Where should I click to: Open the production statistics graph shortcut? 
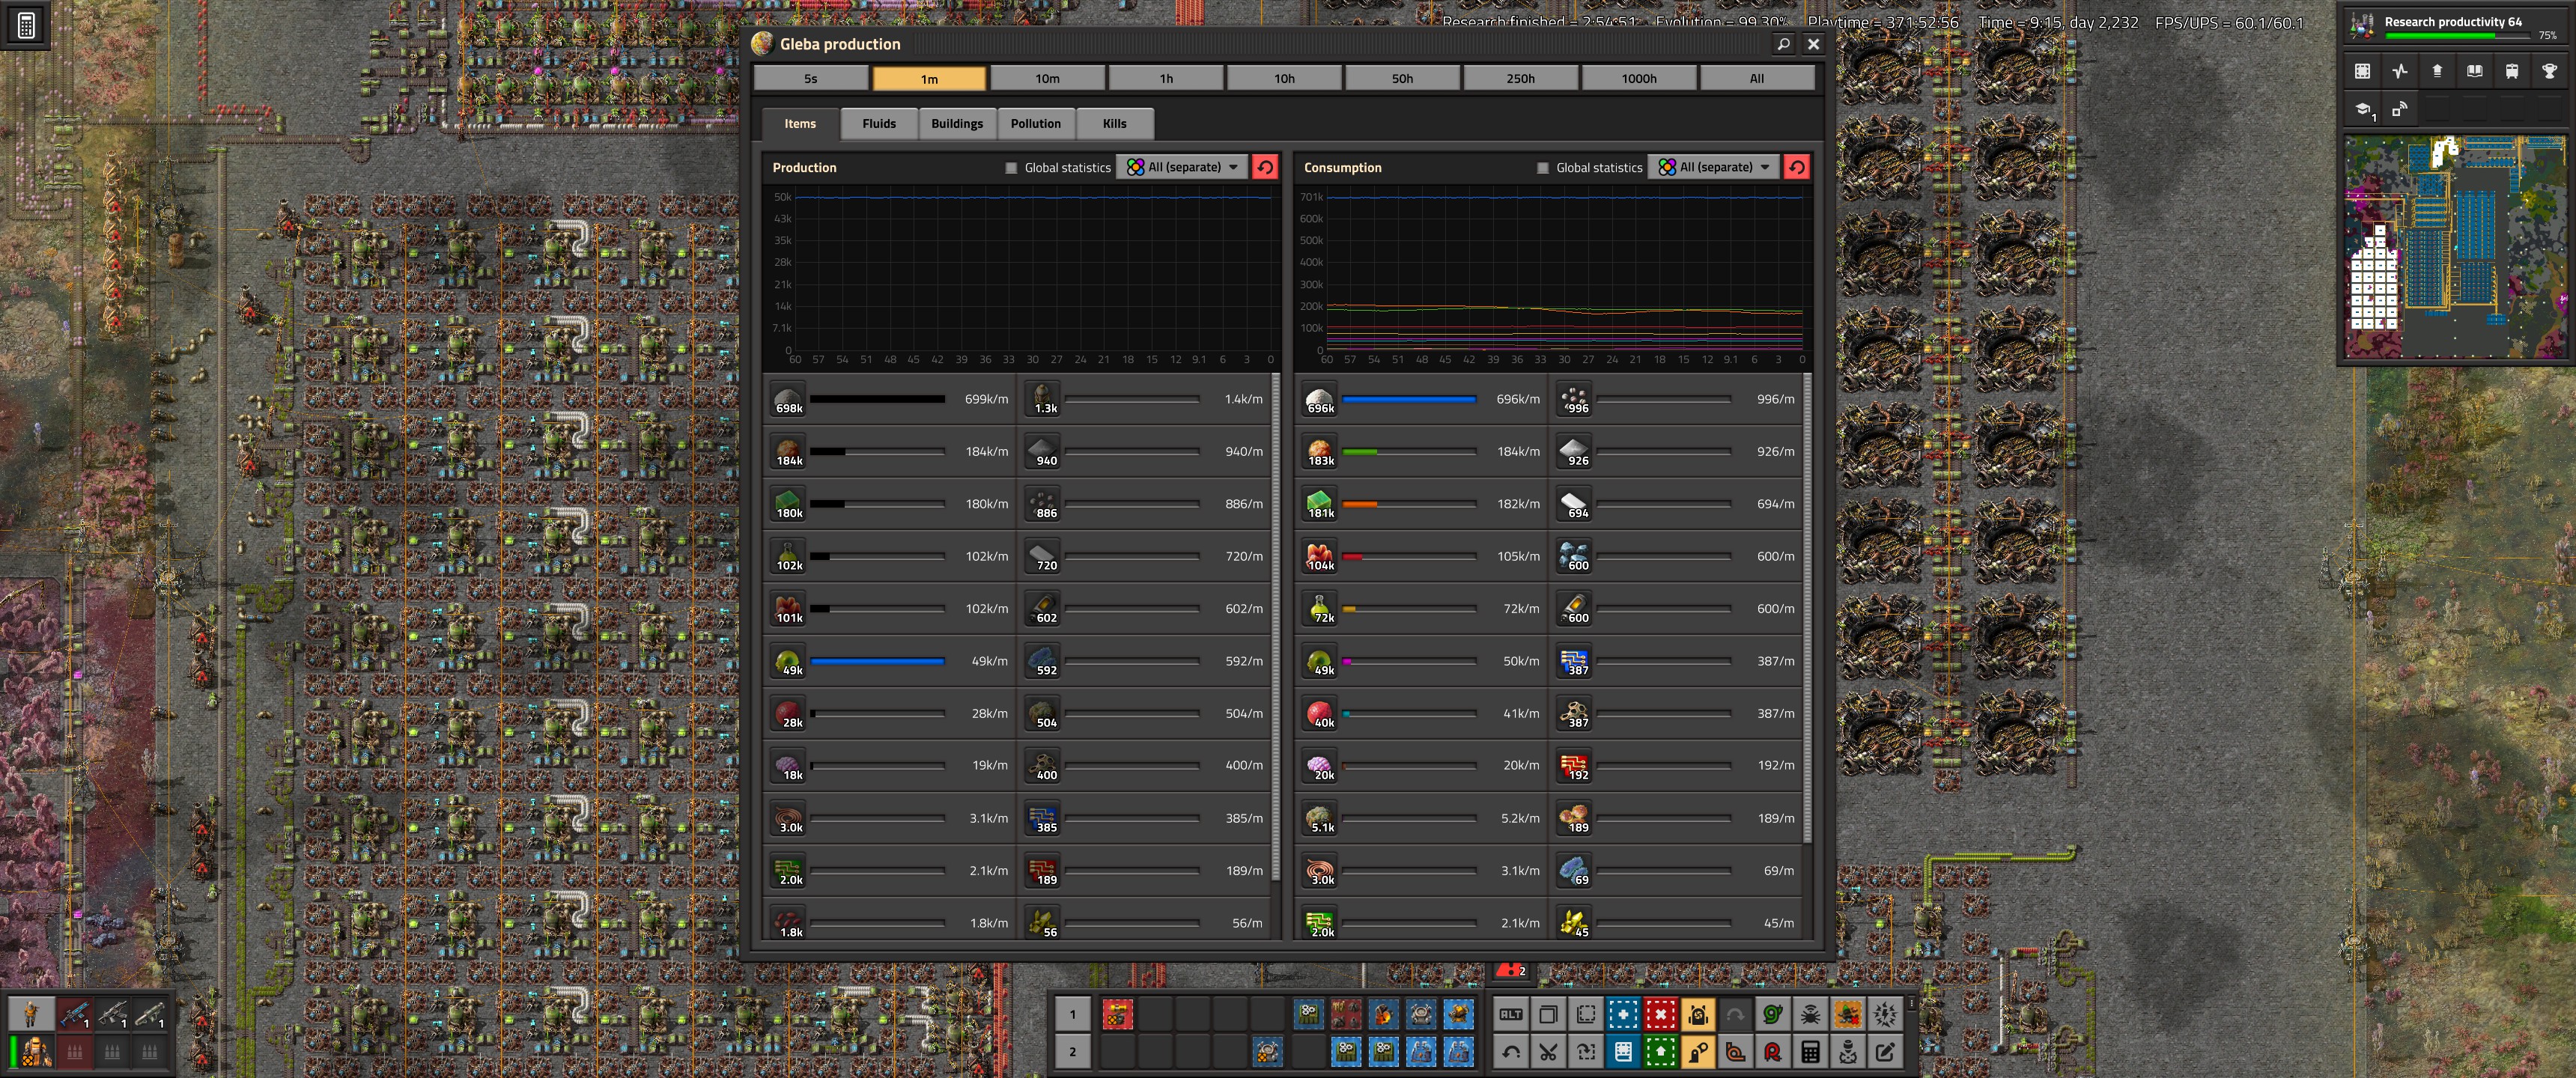tap(2399, 71)
